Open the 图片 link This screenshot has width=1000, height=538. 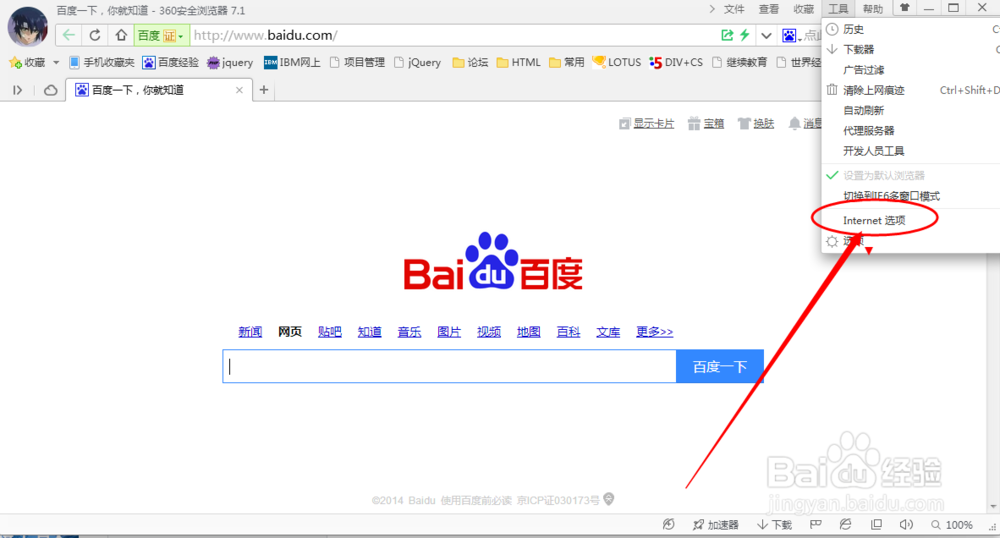click(449, 332)
